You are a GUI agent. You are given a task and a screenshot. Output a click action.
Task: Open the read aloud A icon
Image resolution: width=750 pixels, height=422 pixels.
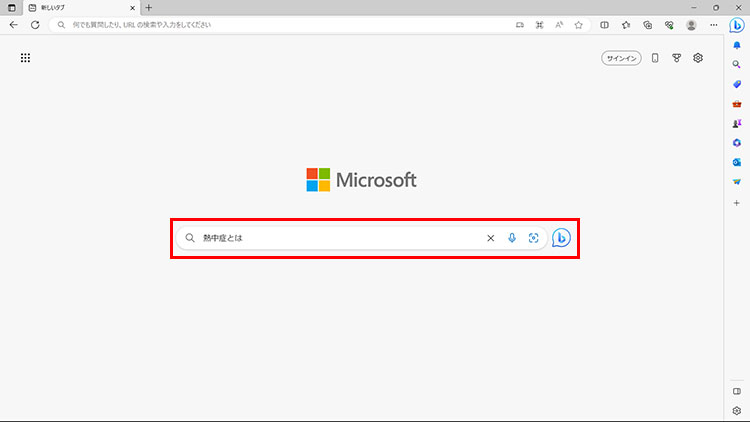point(559,25)
